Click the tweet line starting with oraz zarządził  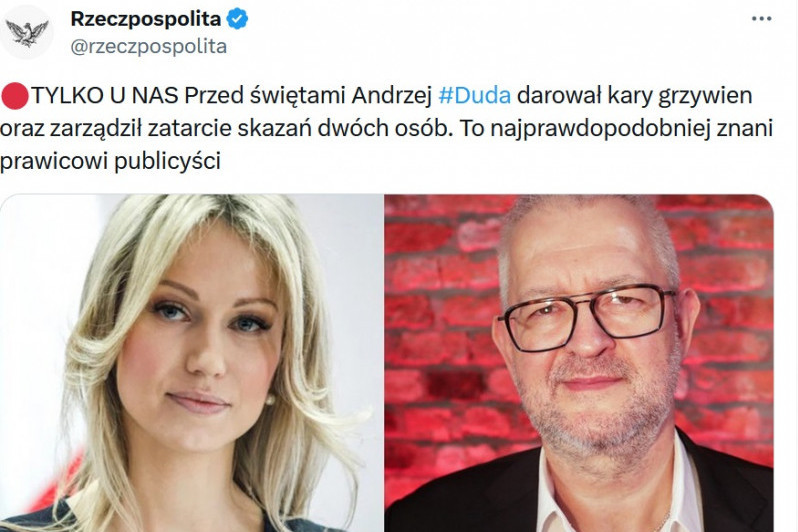[x=386, y=129]
